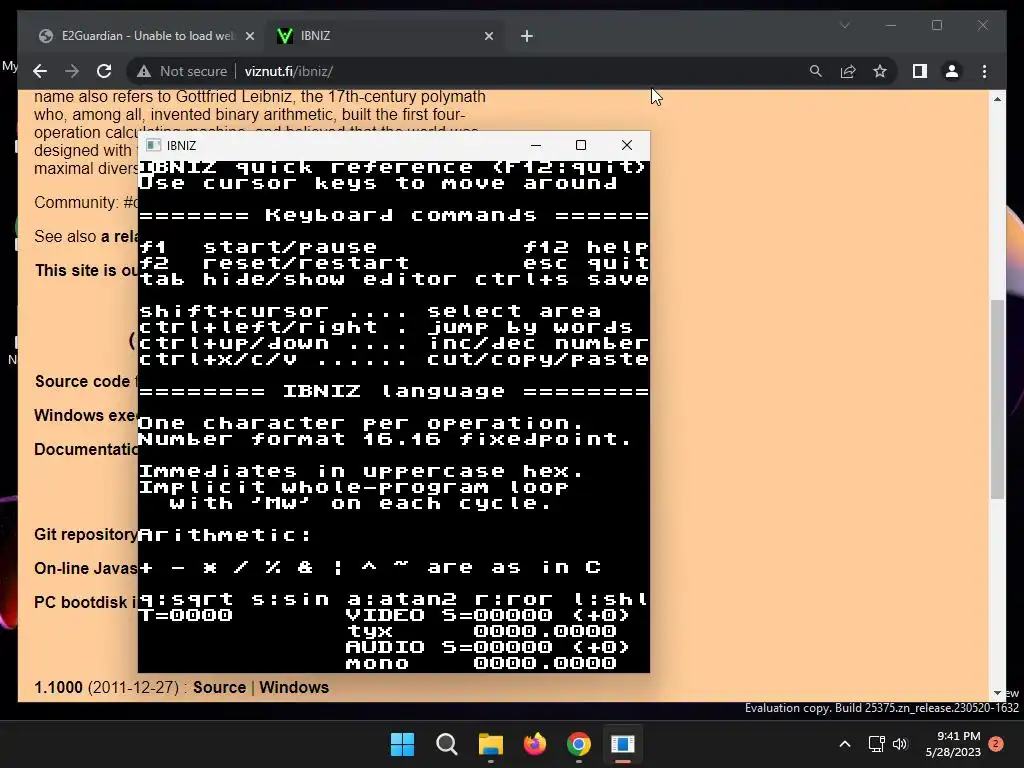
Task: Minimize the IBNIZ application window
Action: point(536,145)
